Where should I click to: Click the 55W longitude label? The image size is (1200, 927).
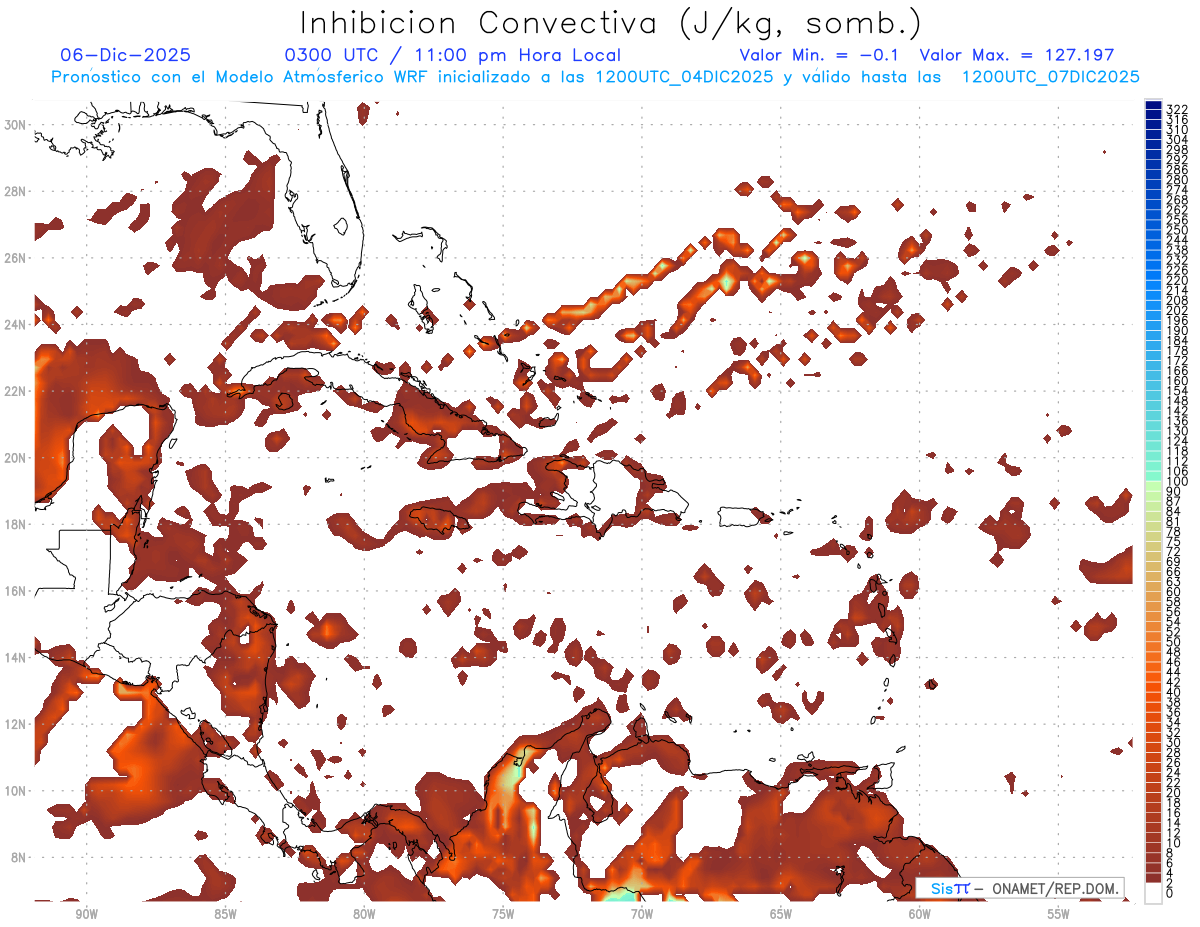(1059, 914)
